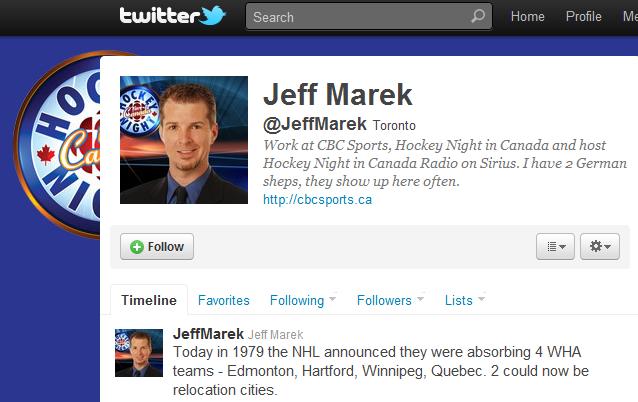The image size is (638, 402).
Task: Click the Hockey Night in Canada background logo
Action: [x=57, y=144]
